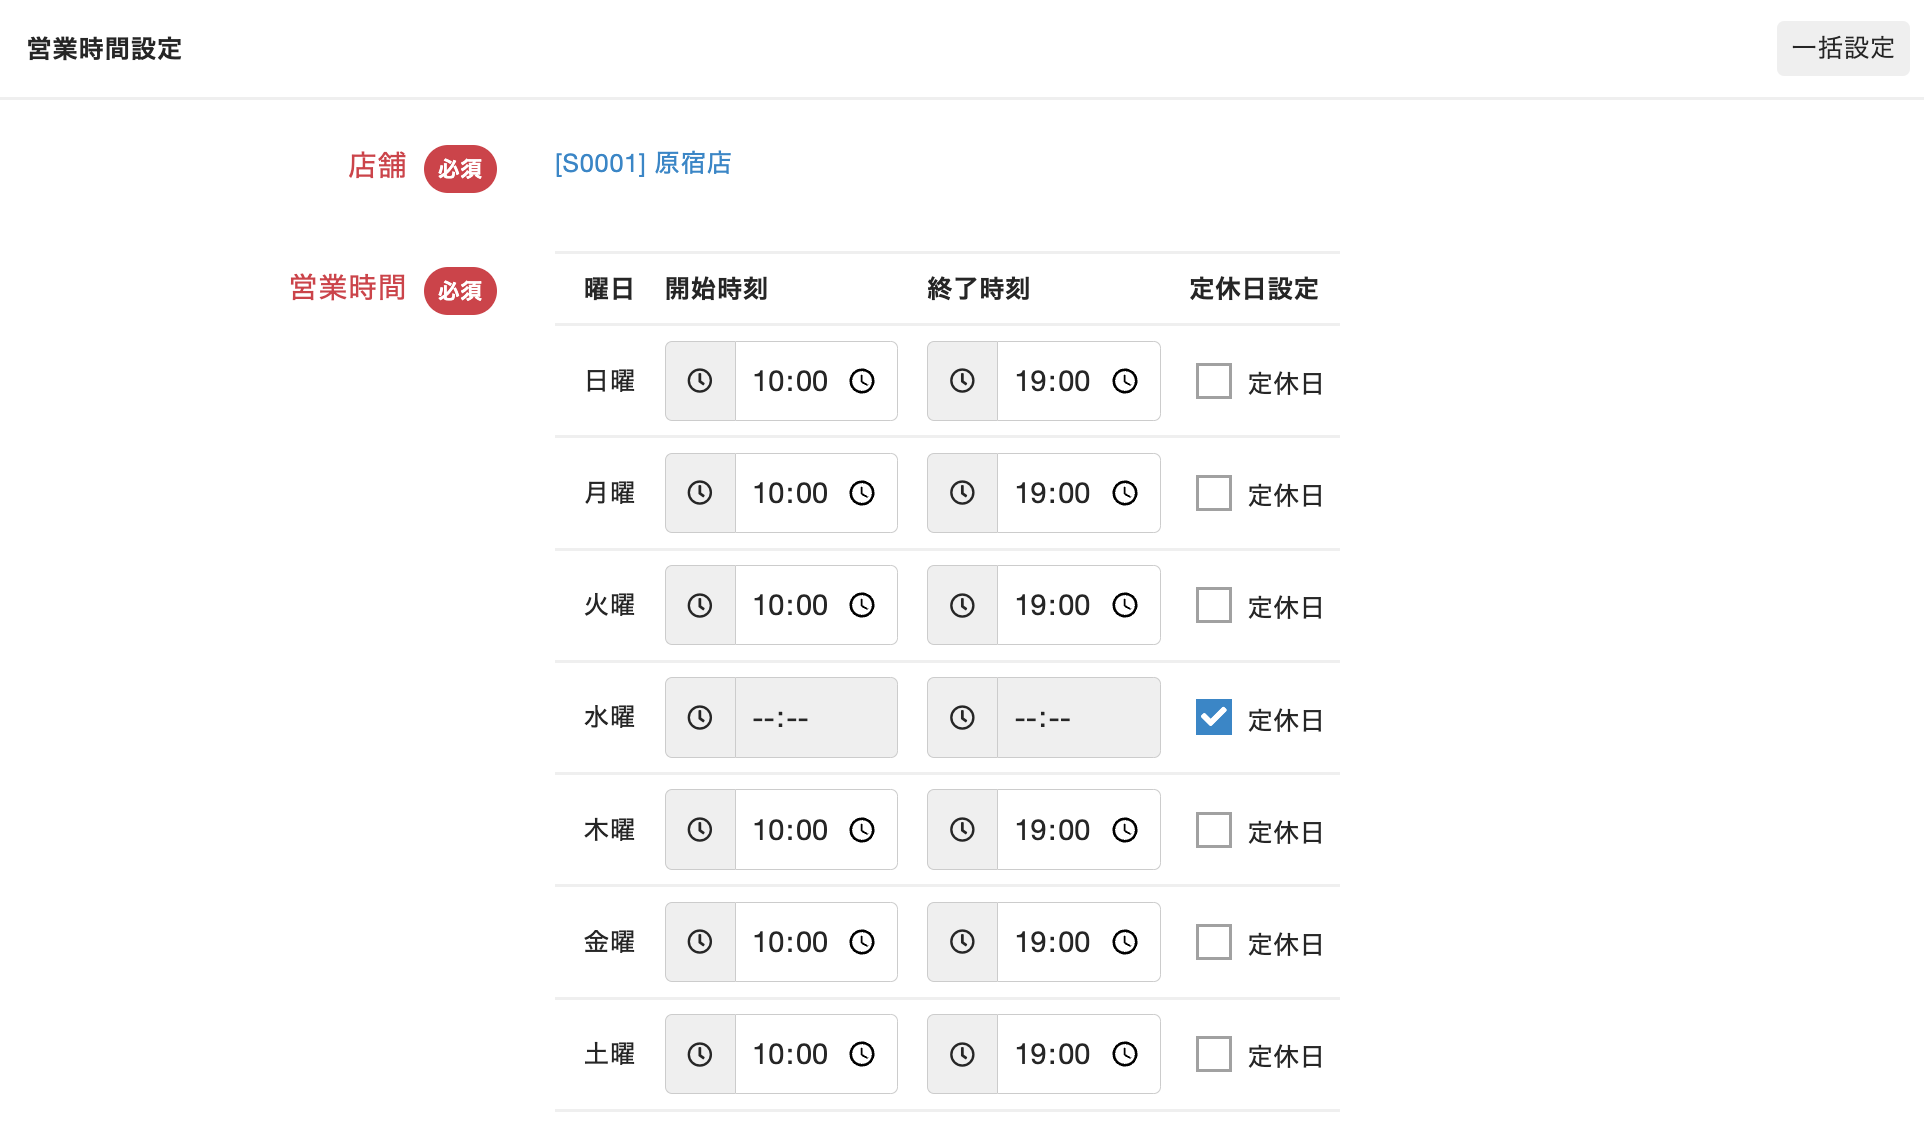Open time picker inside Sunday end time field

coord(1125,381)
